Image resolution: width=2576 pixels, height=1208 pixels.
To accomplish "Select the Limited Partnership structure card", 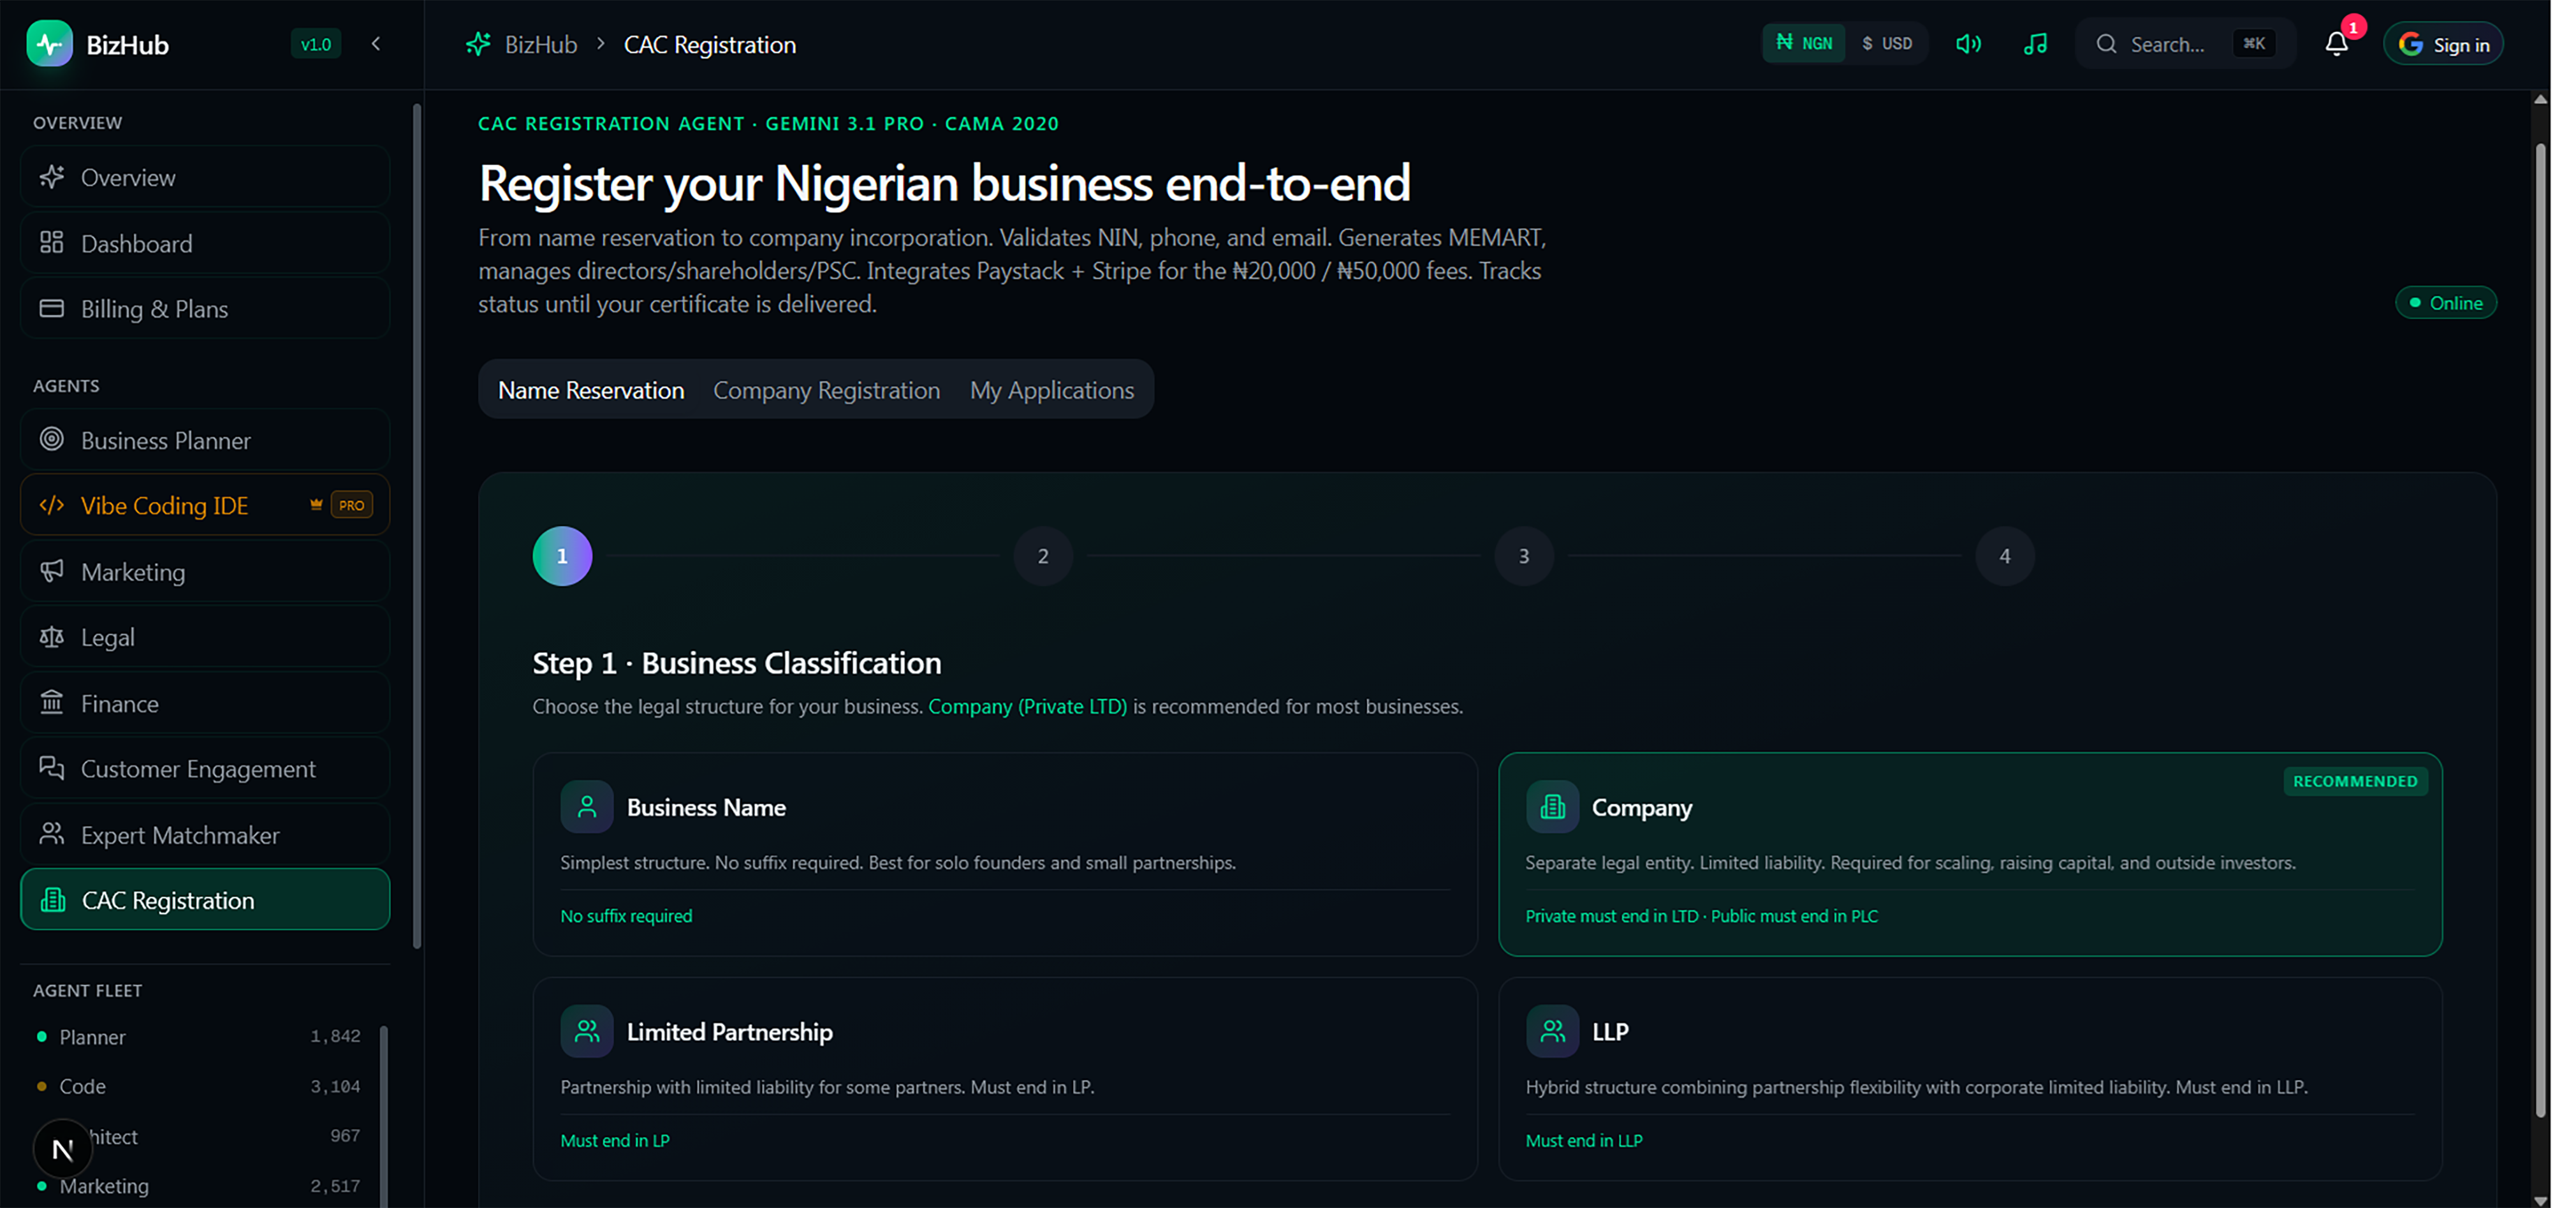I will point(1005,1079).
